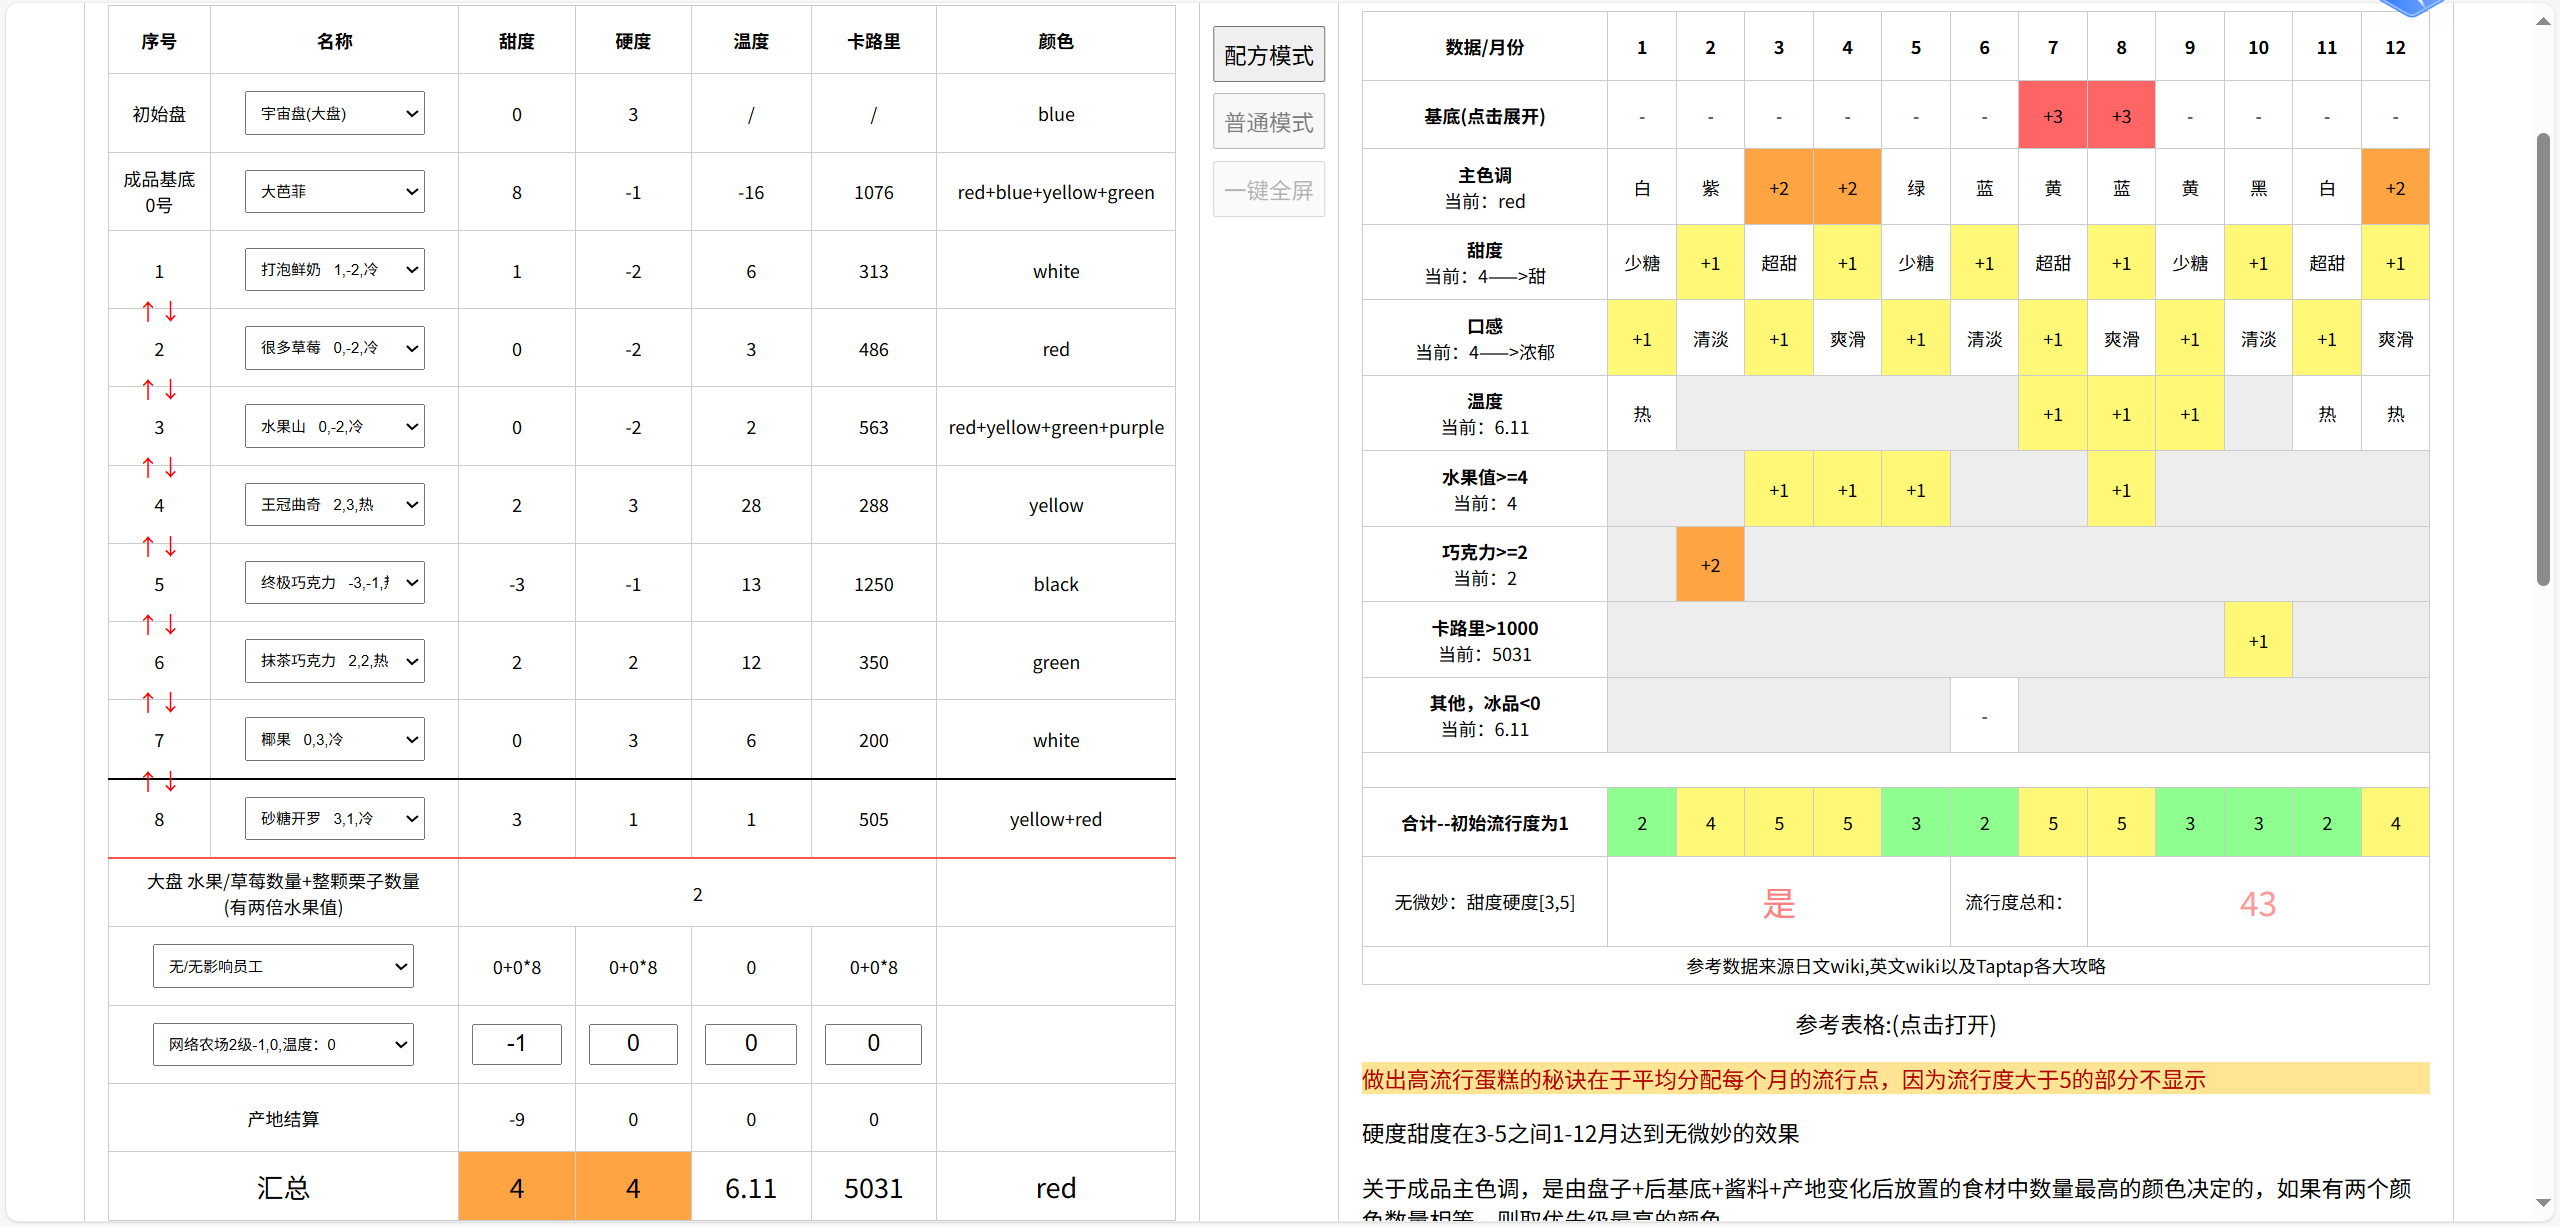Click the red+yellow+green+purple color cell
2560x1227 pixels.
[x=1056, y=427]
